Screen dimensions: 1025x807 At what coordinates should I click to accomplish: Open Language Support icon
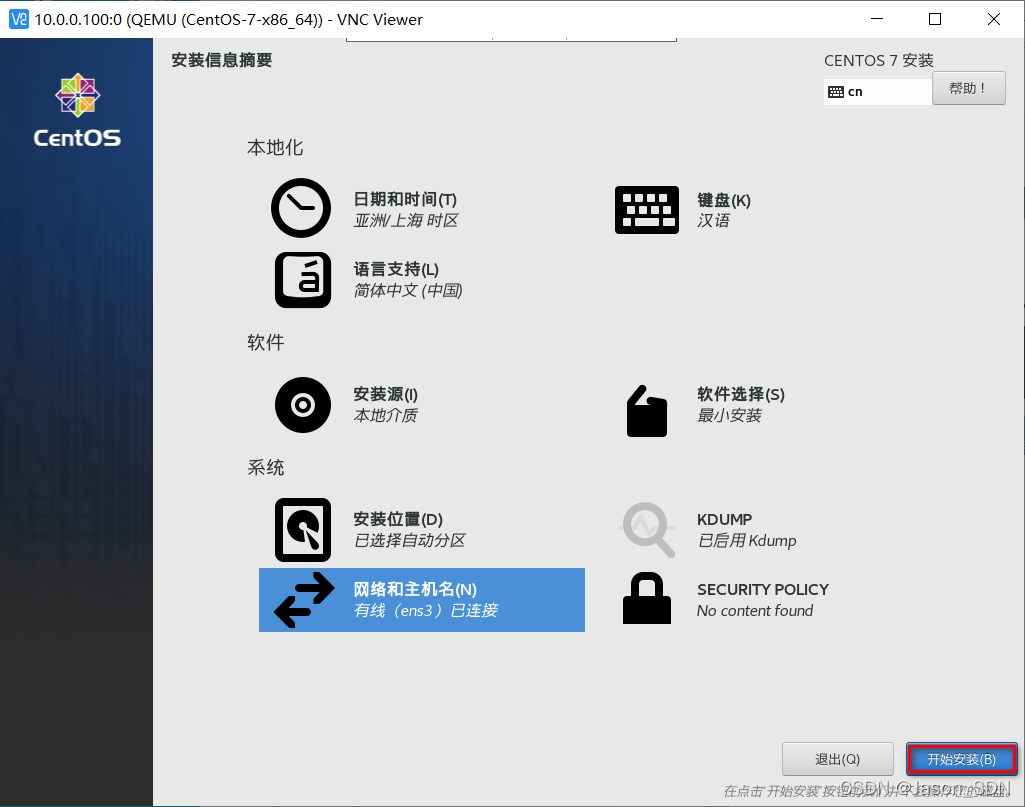[x=303, y=280]
